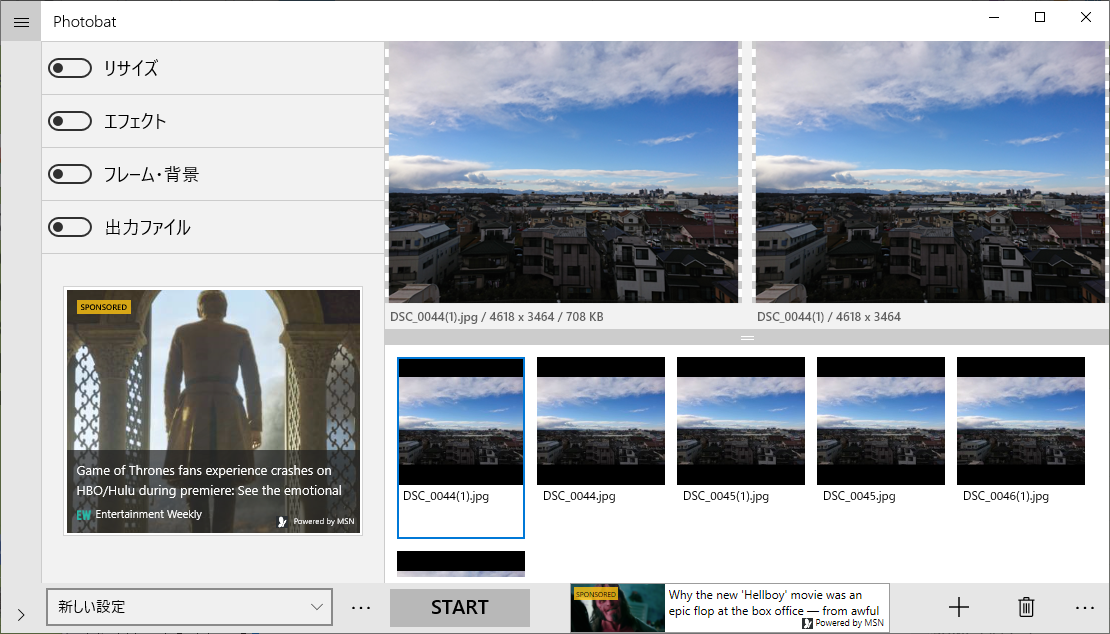Select the DSC_0045(1).jpg thumbnail
1110x634 pixels.
point(740,420)
